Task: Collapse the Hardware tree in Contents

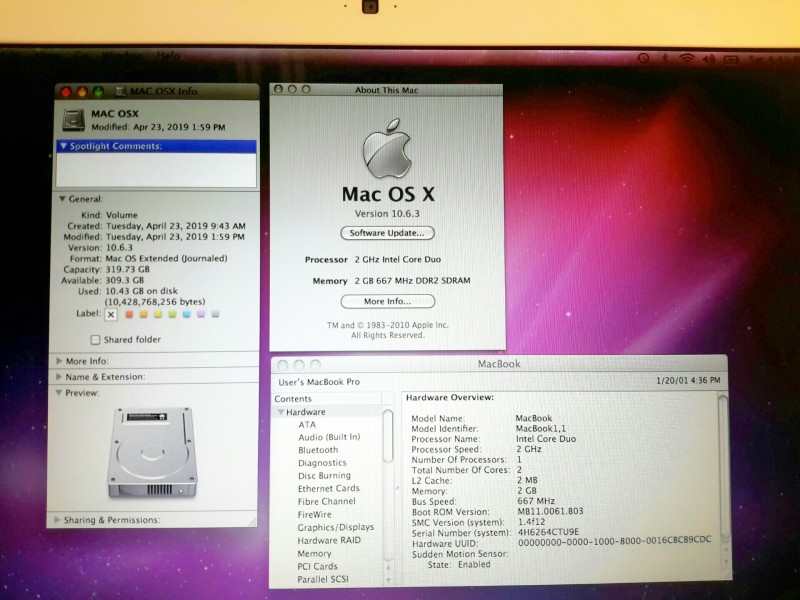Action: (280, 412)
